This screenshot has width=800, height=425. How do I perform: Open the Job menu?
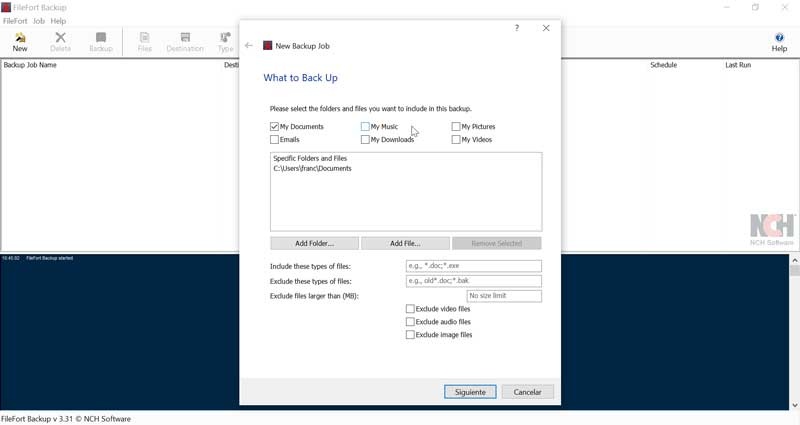tap(39, 21)
